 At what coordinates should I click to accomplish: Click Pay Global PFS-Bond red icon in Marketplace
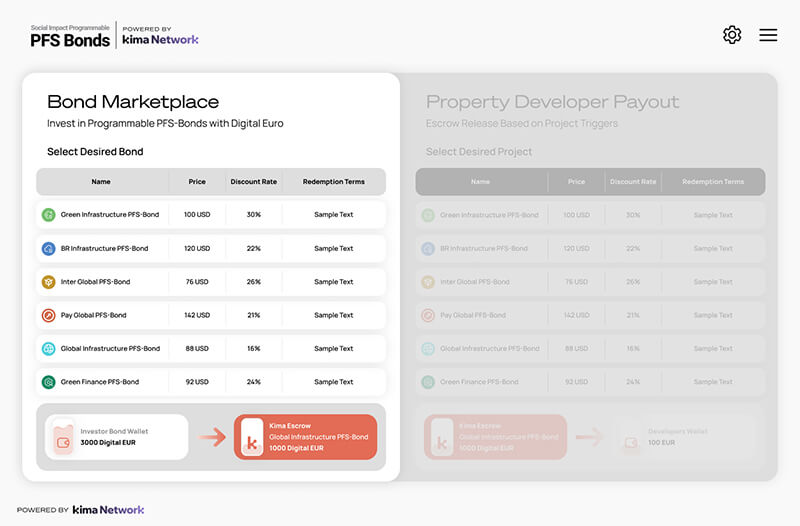click(48, 315)
